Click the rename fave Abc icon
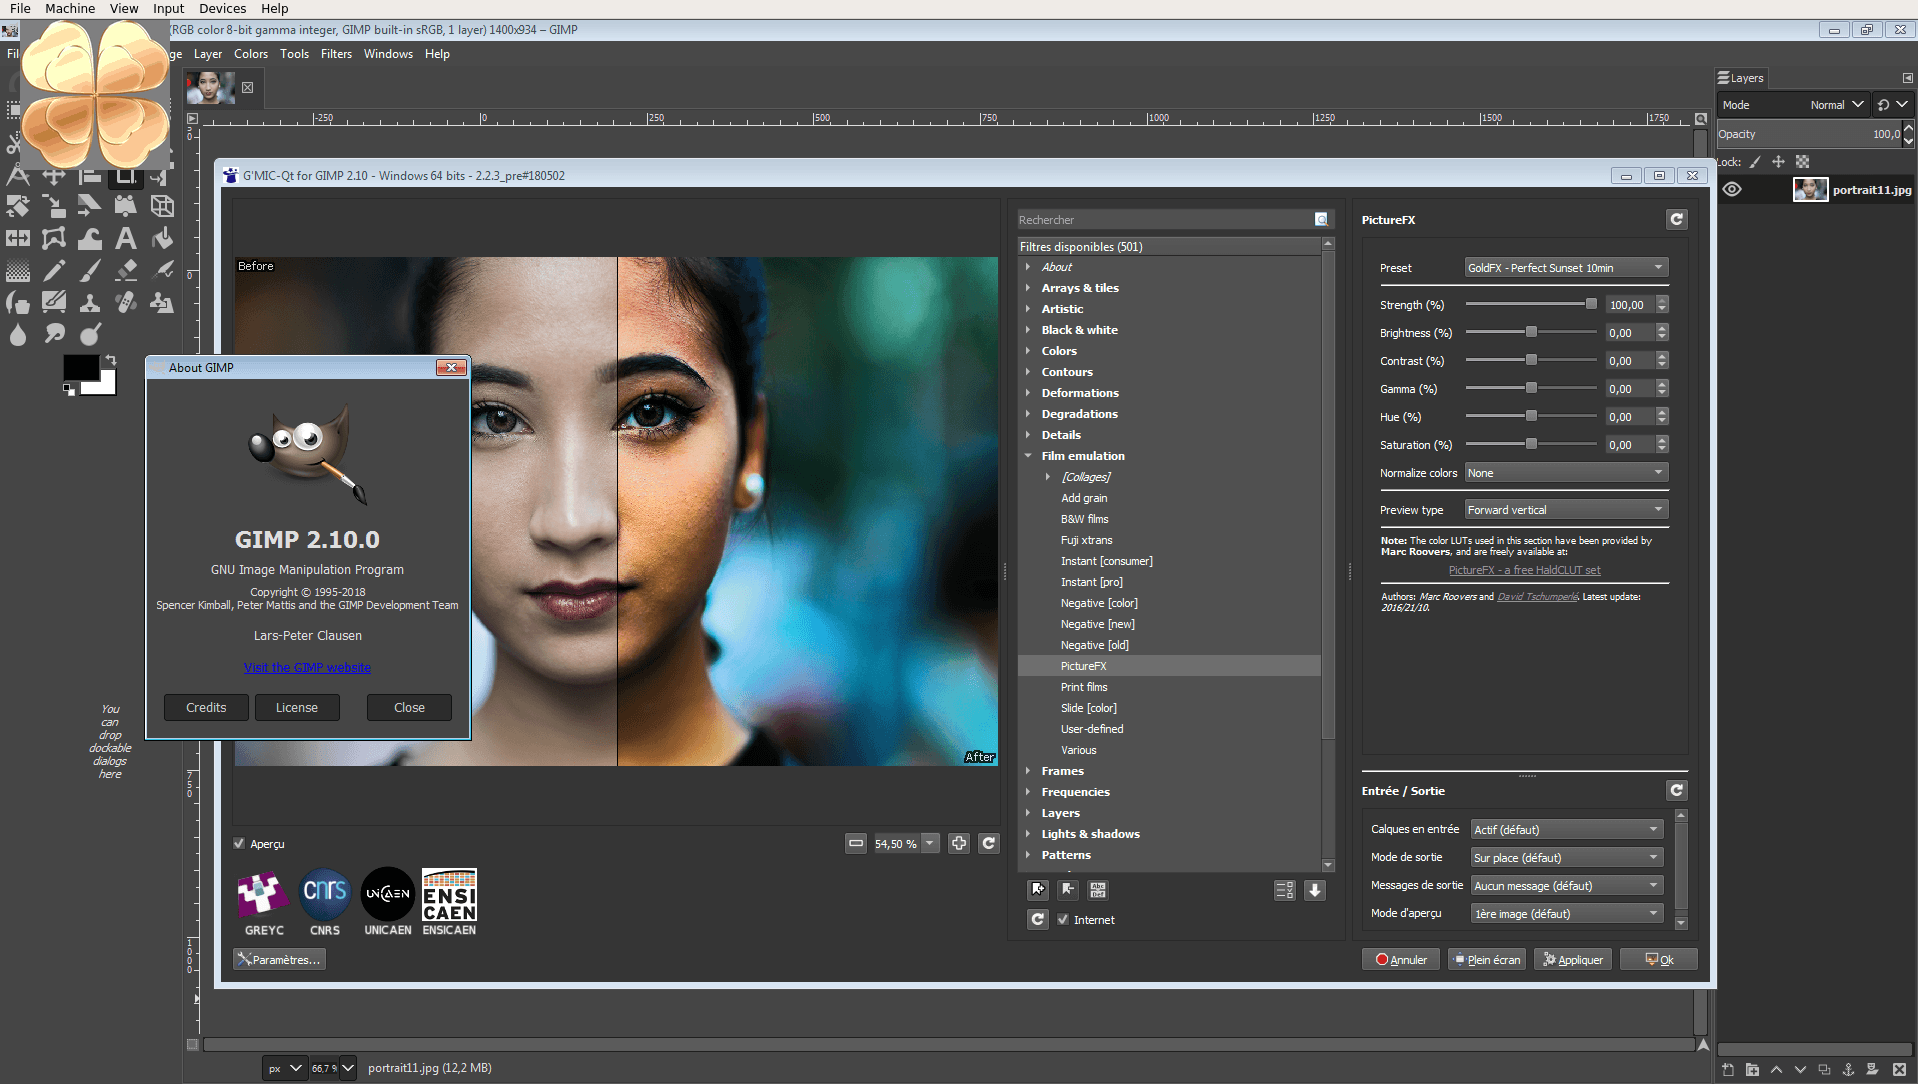 click(1098, 889)
